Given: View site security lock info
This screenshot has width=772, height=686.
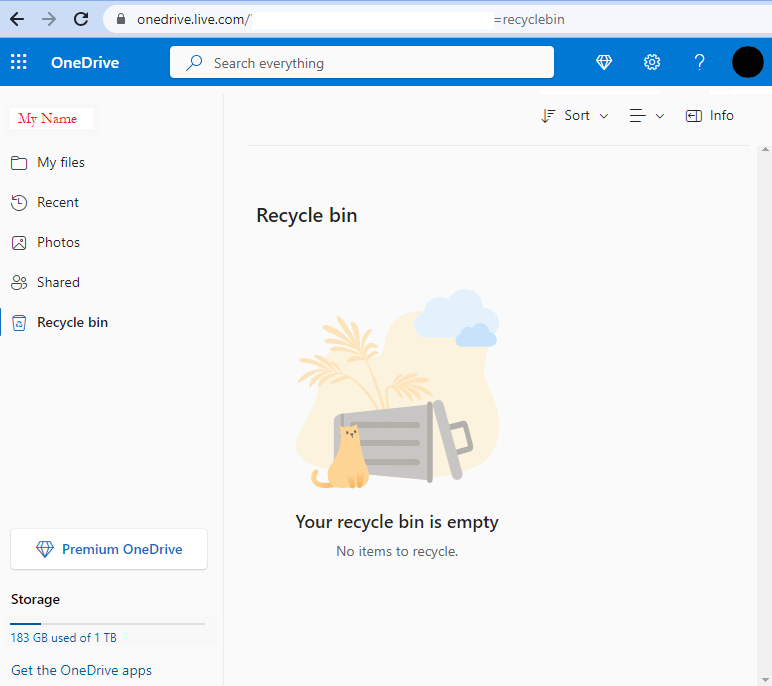Looking at the screenshot, I should tap(121, 19).
